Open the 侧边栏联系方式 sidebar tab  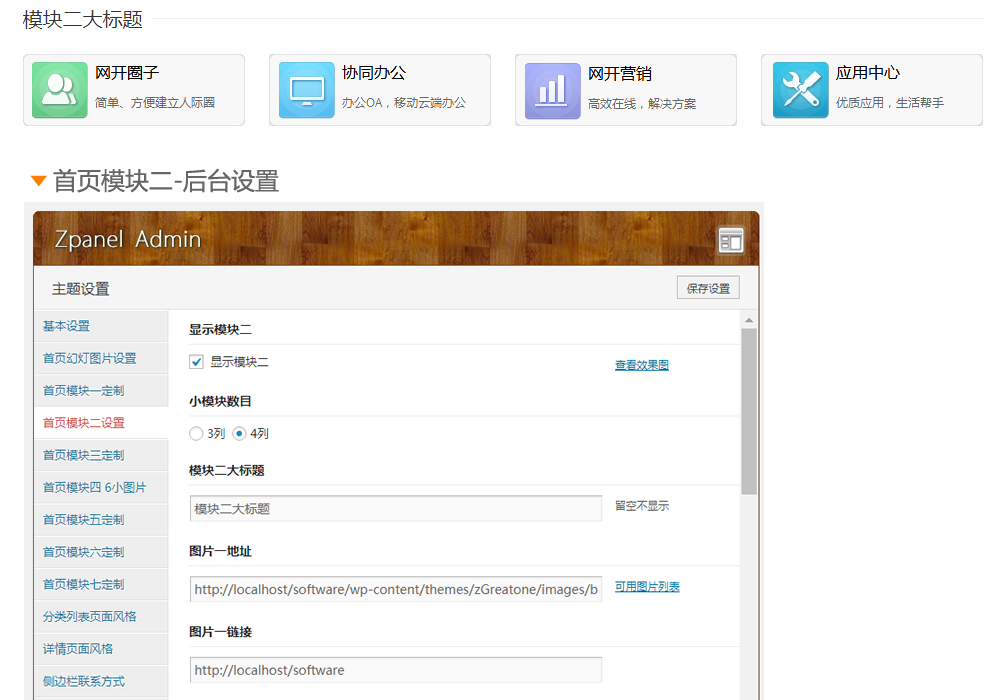coord(102,682)
